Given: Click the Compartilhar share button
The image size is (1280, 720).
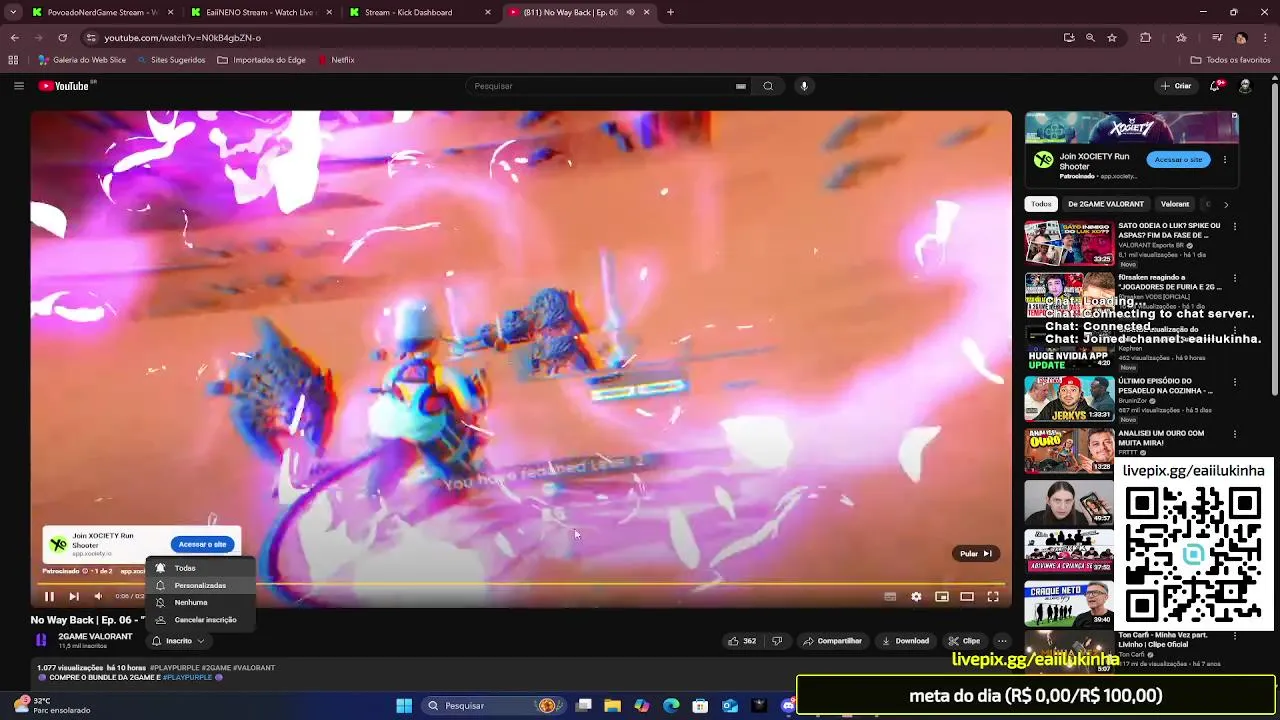Looking at the screenshot, I should click(833, 641).
